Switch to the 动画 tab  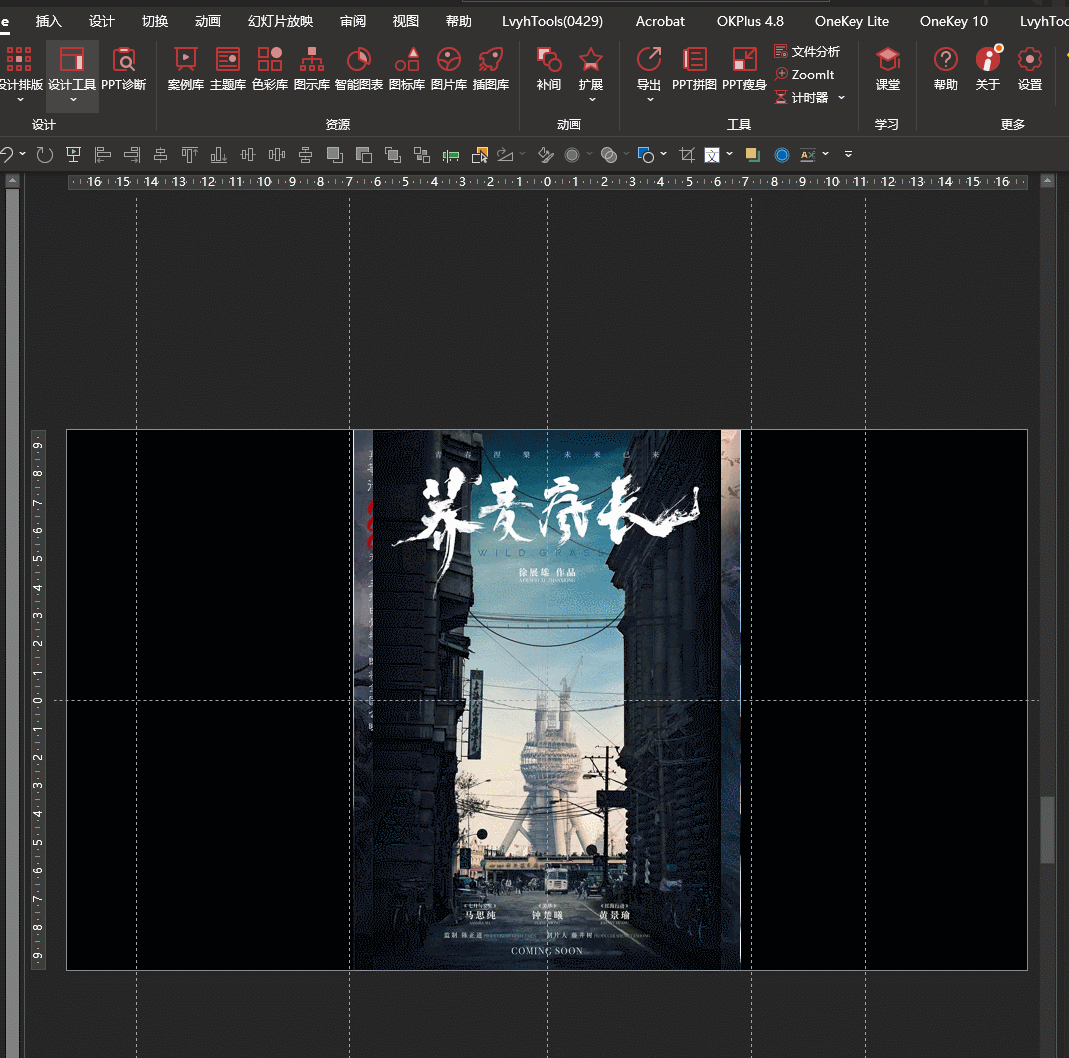(x=208, y=21)
